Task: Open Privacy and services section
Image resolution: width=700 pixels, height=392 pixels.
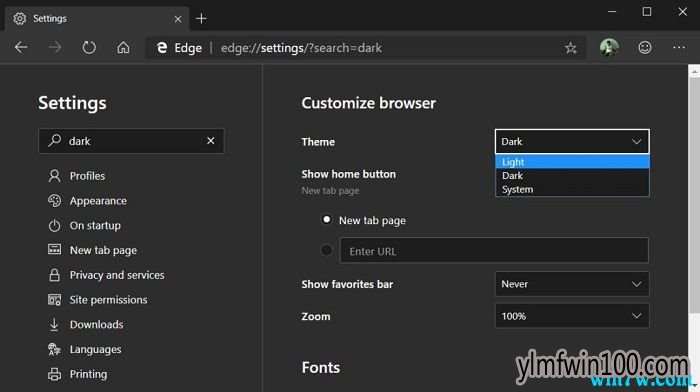Action: (x=117, y=275)
